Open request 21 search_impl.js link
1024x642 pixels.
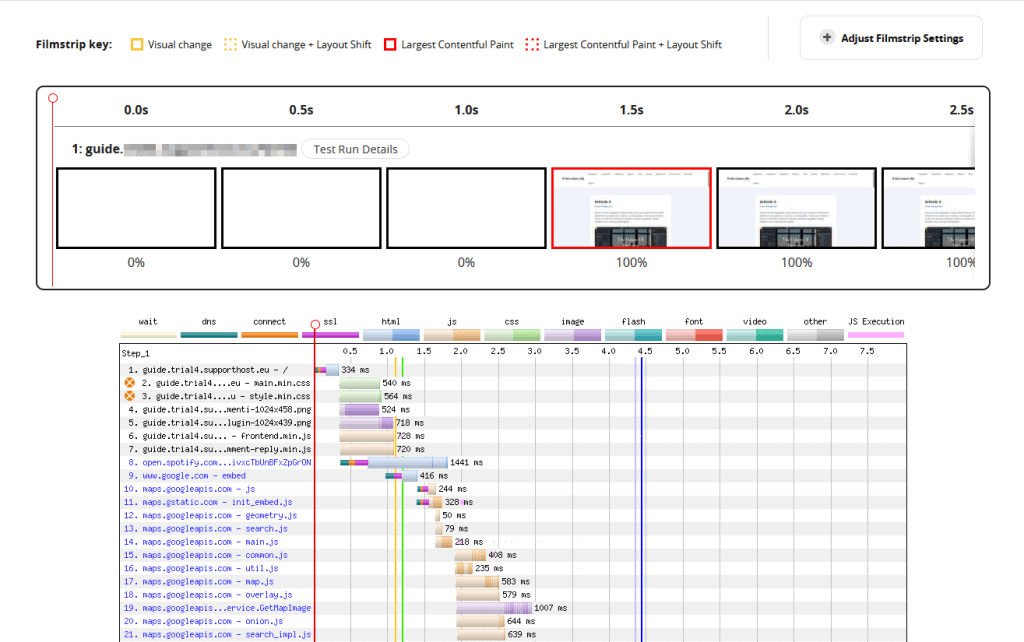pyautogui.click(x=217, y=634)
